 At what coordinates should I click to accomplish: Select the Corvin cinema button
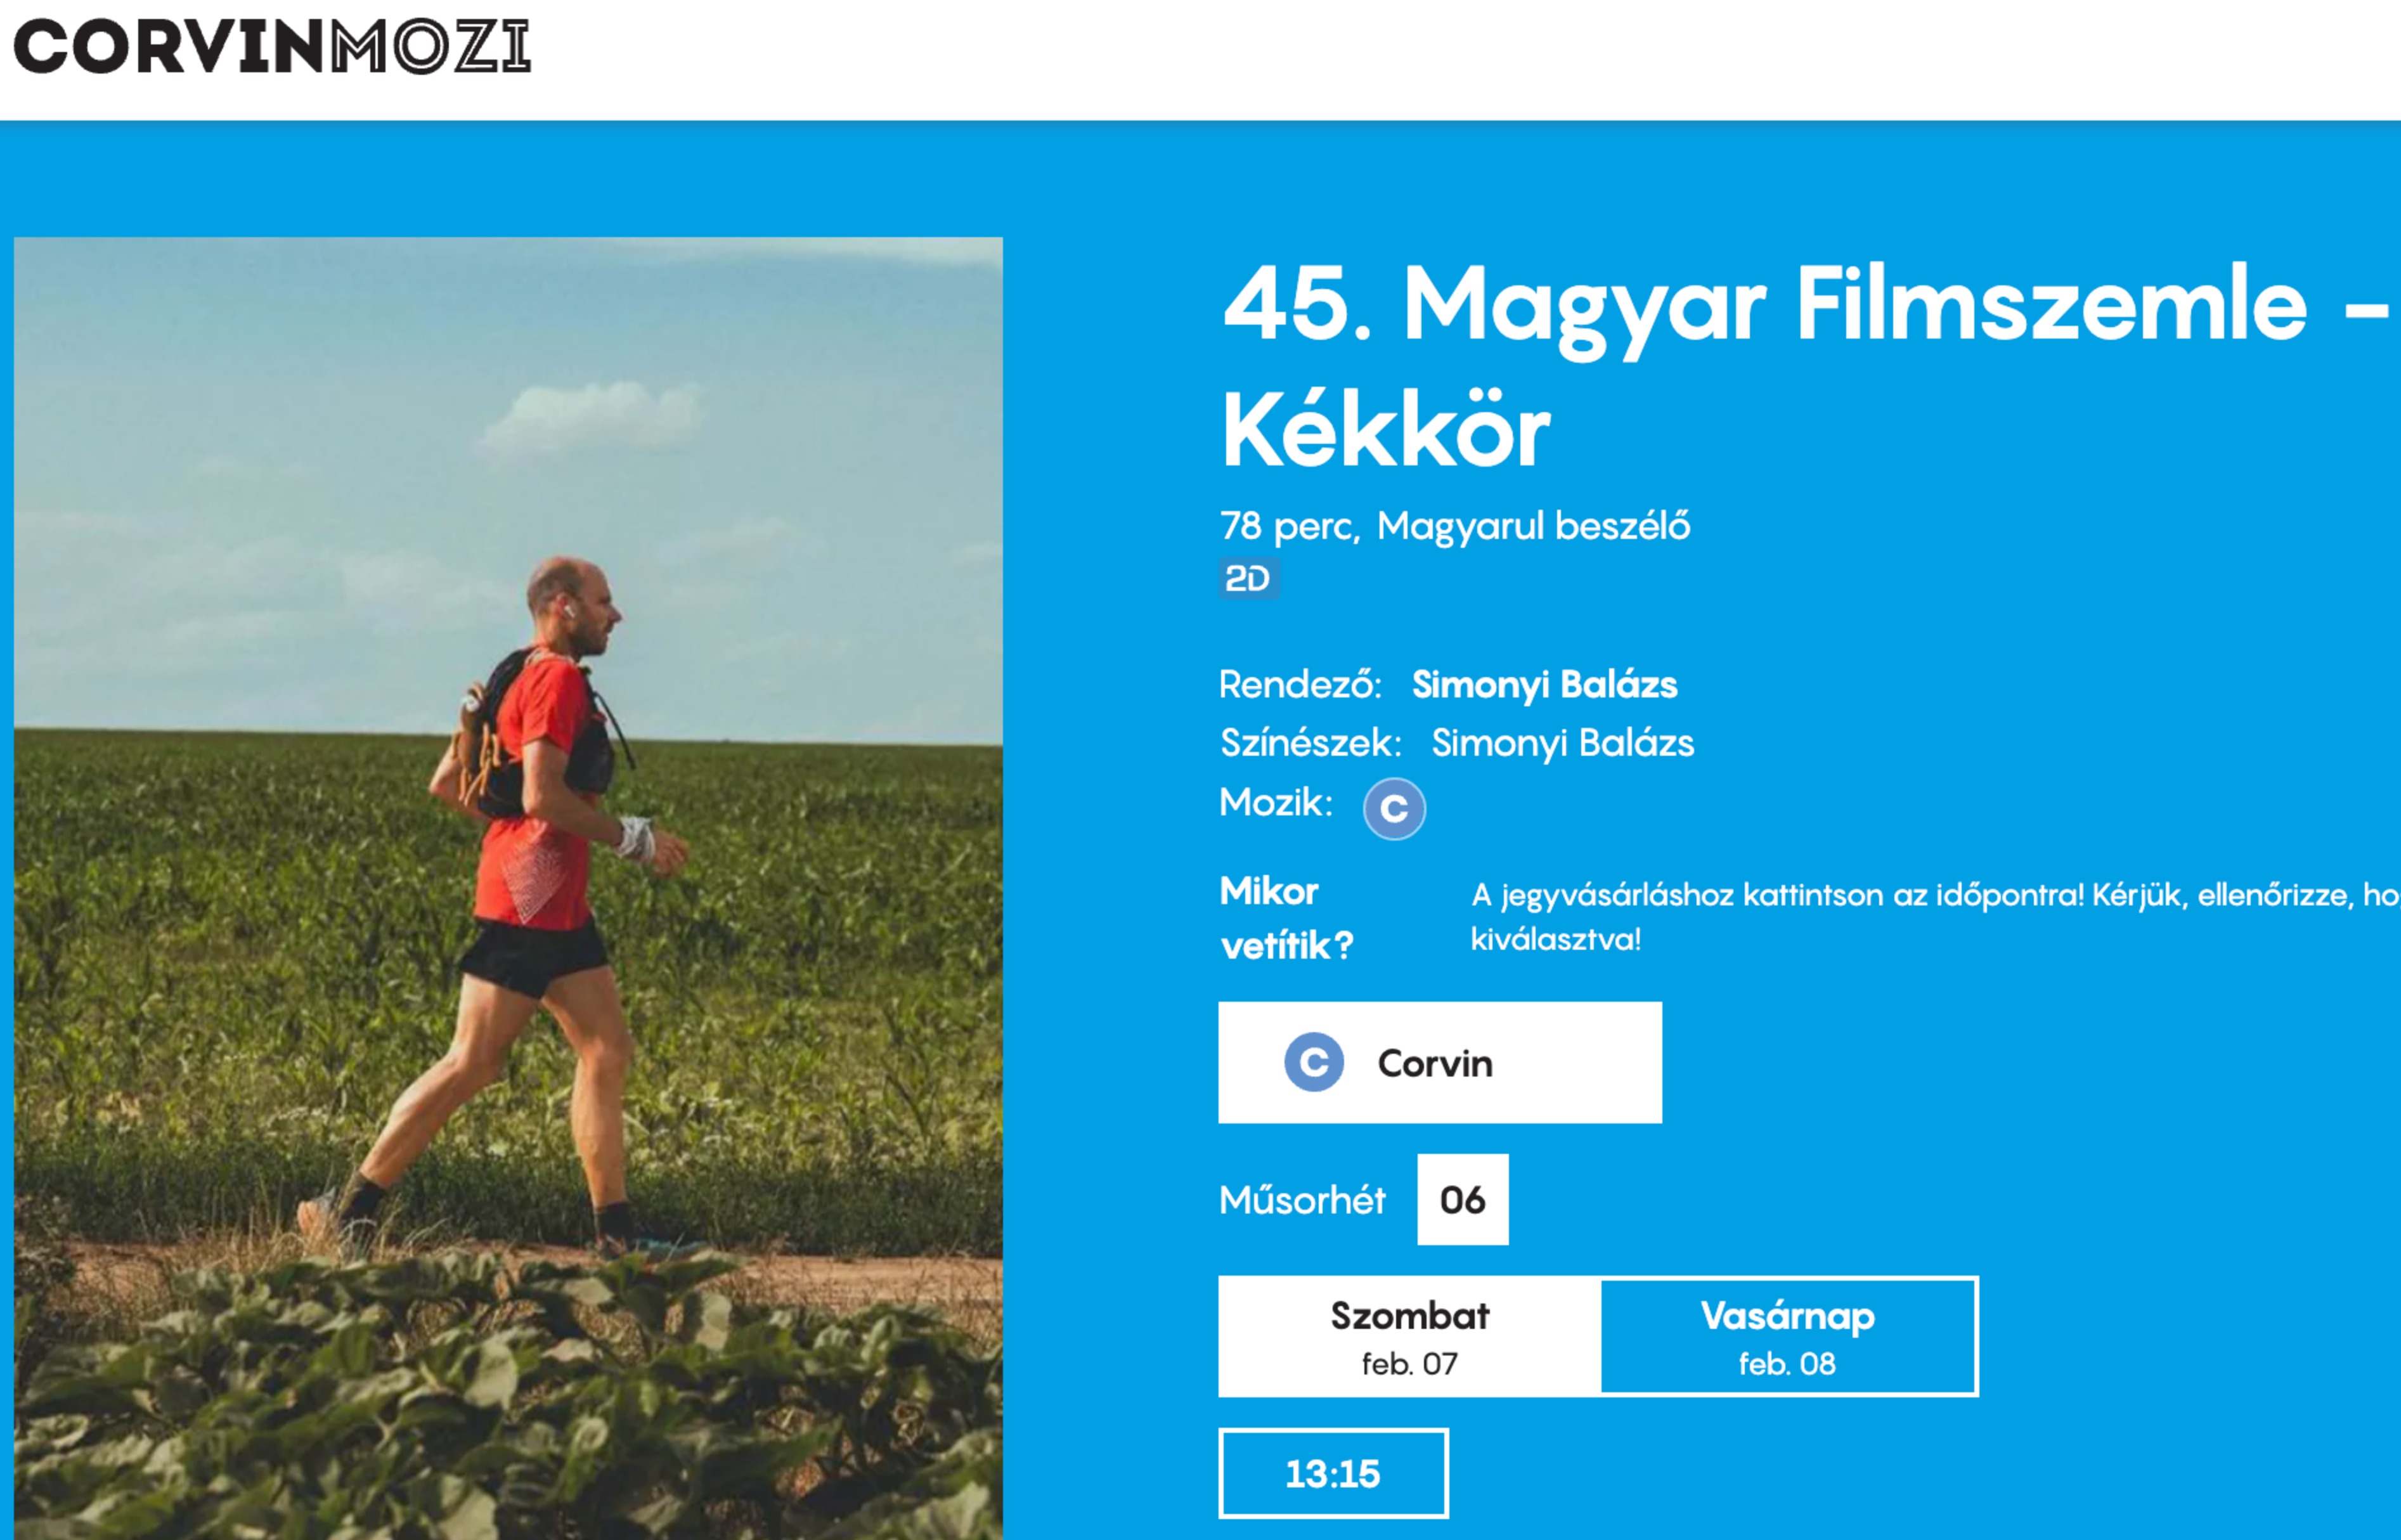[x=1440, y=1062]
